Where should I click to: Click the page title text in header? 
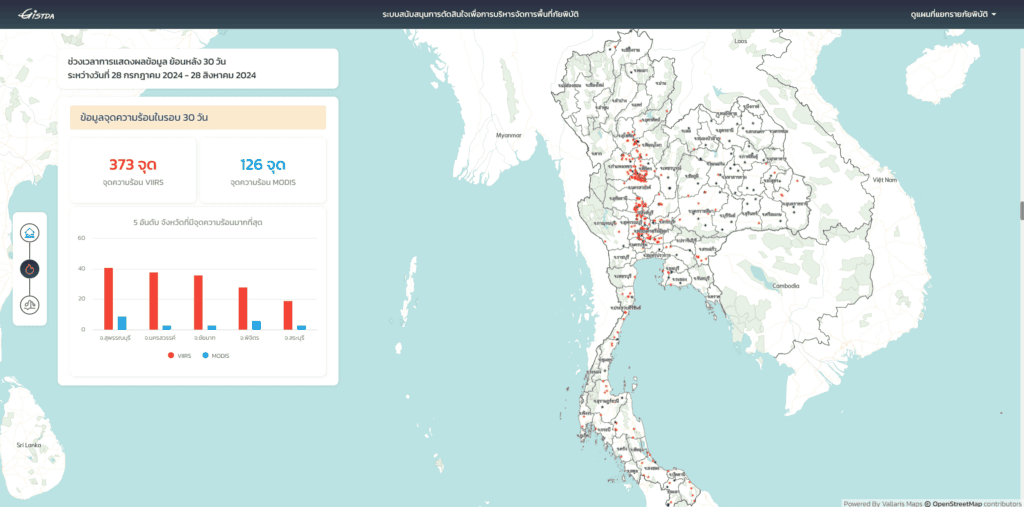coord(480,14)
